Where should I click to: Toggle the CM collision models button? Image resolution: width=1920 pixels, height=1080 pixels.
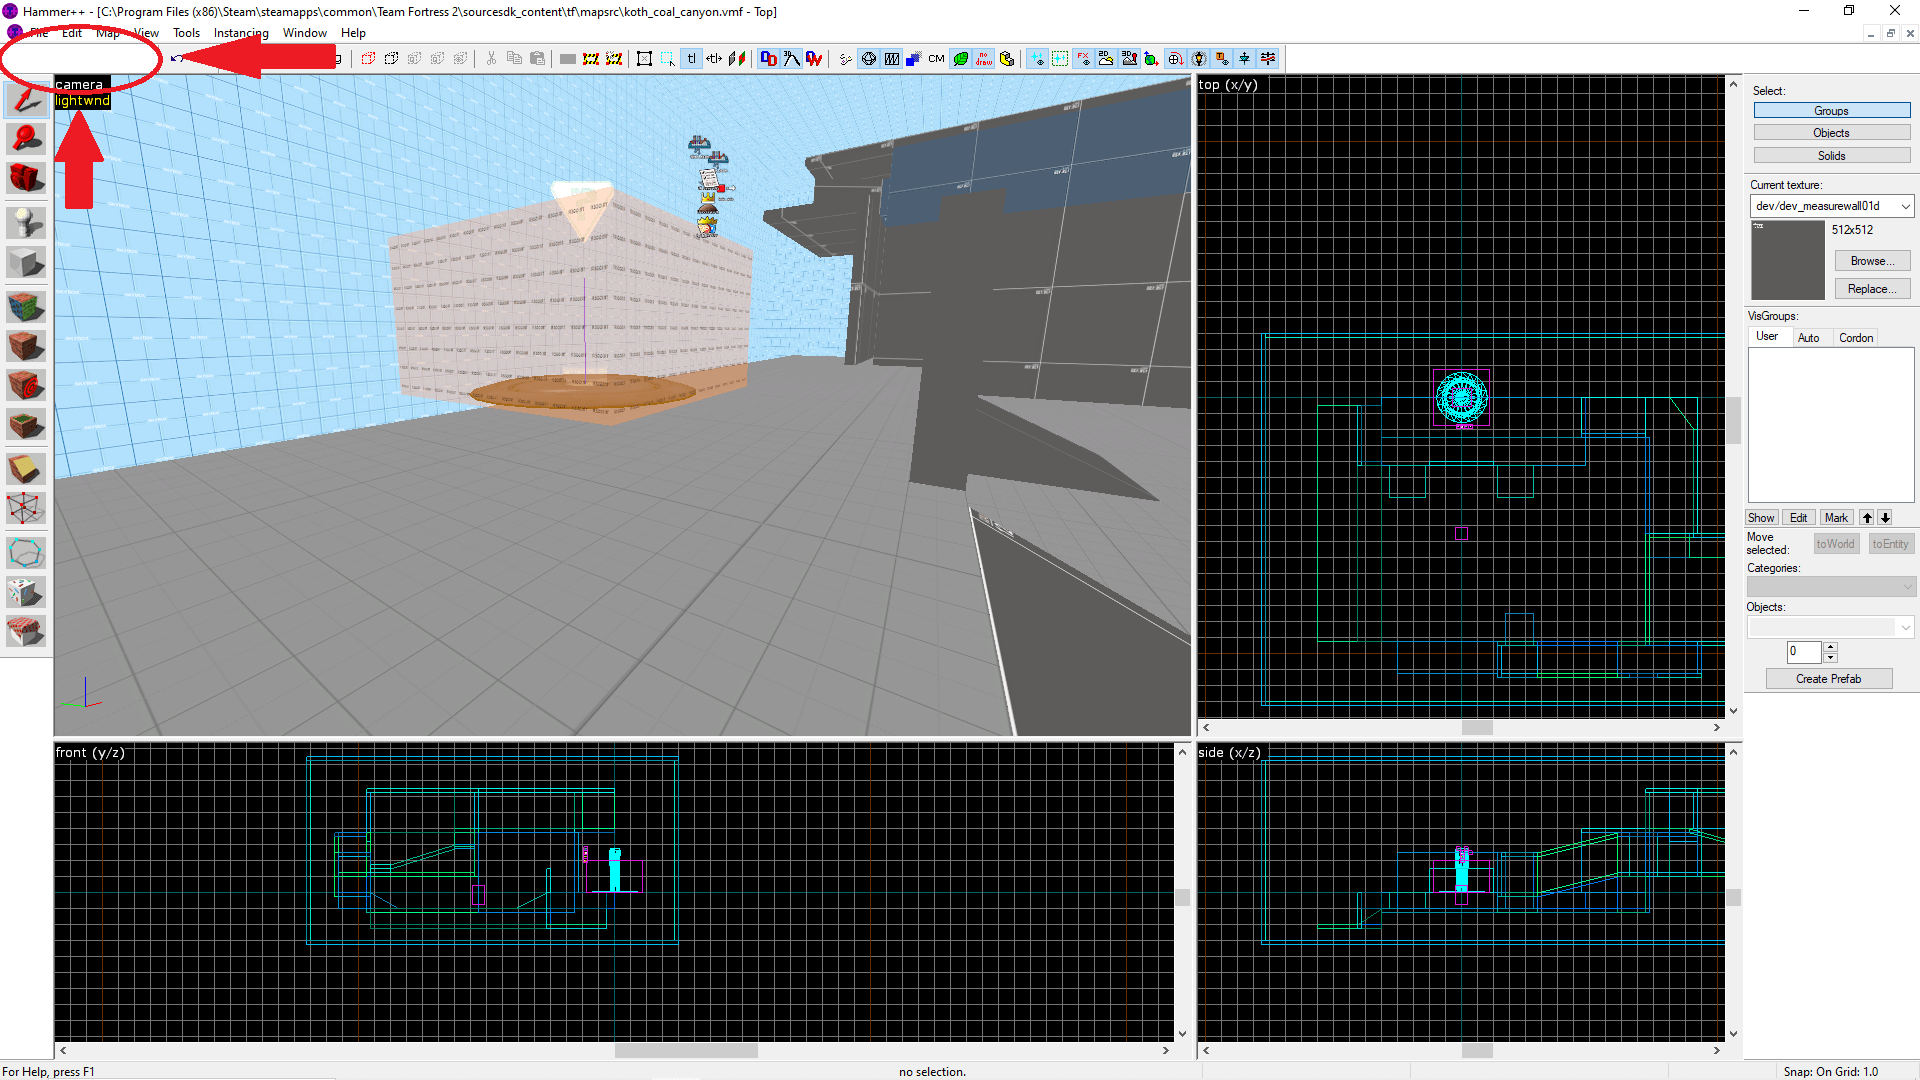click(x=936, y=59)
